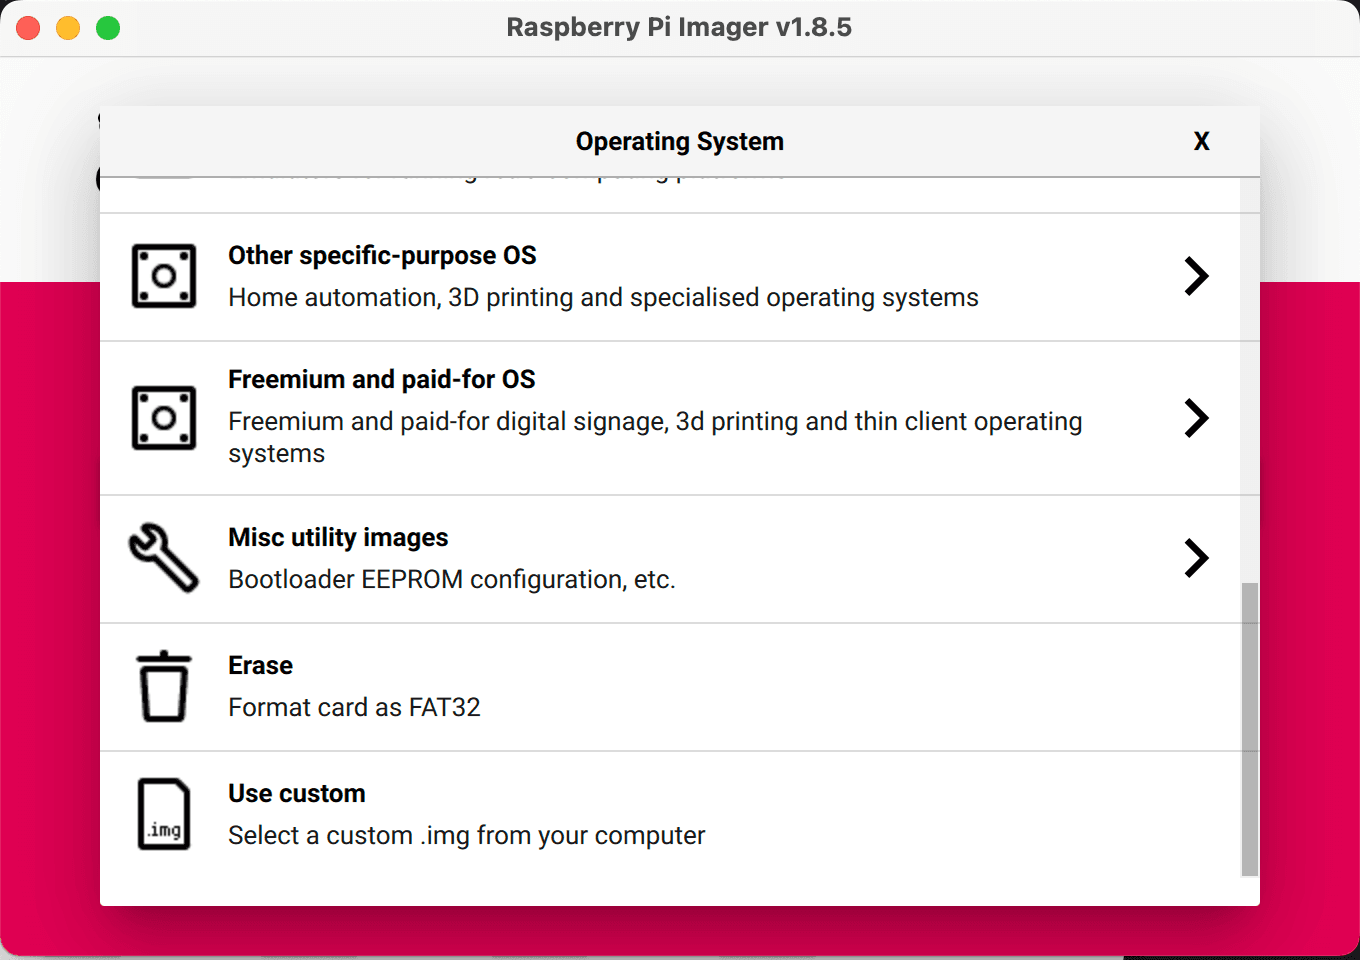
Task: Click the yellow minimize traffic light button
Action: point(67,27)
